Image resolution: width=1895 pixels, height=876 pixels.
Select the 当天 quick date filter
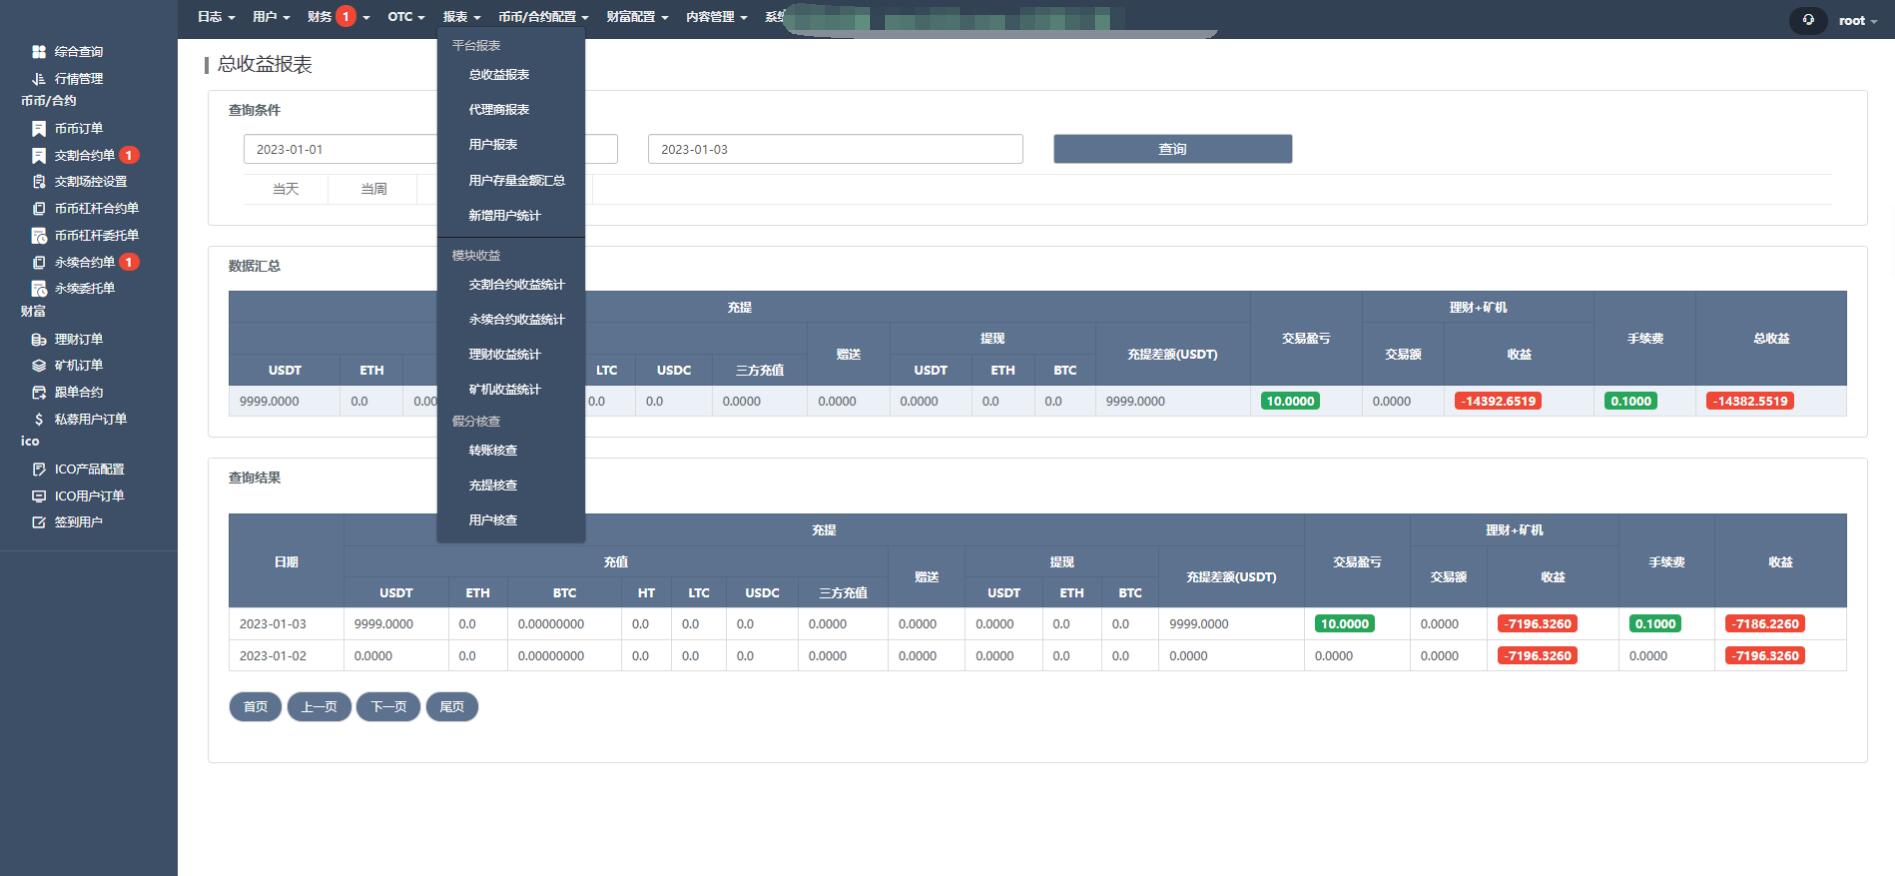(x=286, y=189)
